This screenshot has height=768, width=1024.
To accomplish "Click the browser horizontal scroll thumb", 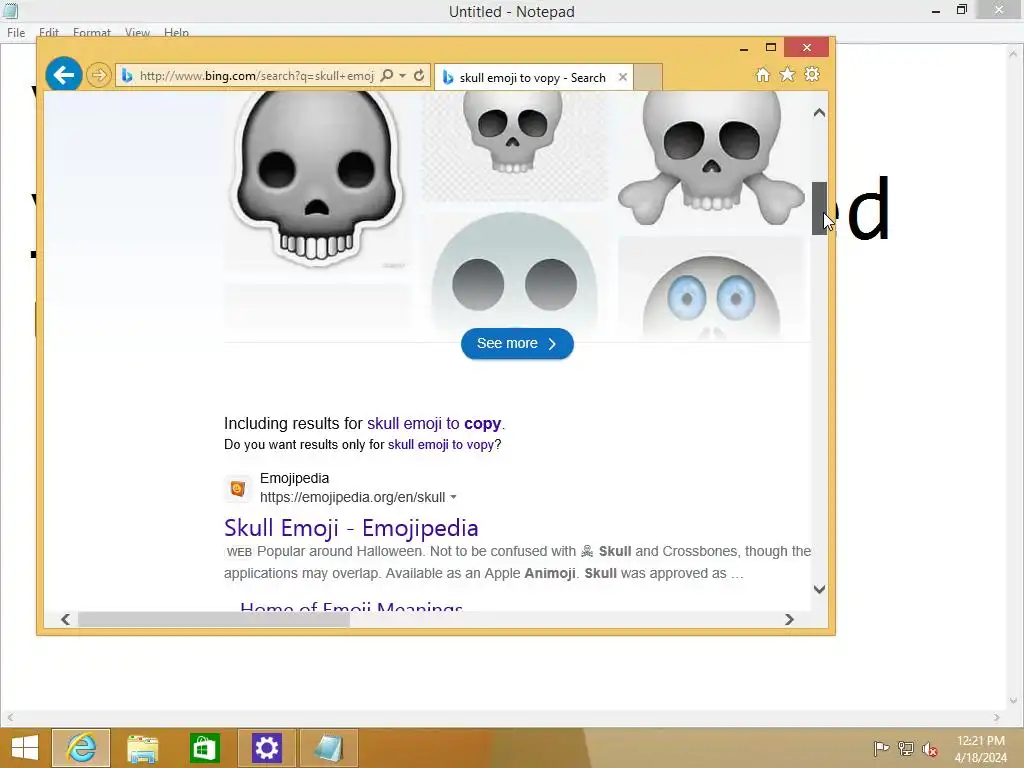I will [214, 619].
